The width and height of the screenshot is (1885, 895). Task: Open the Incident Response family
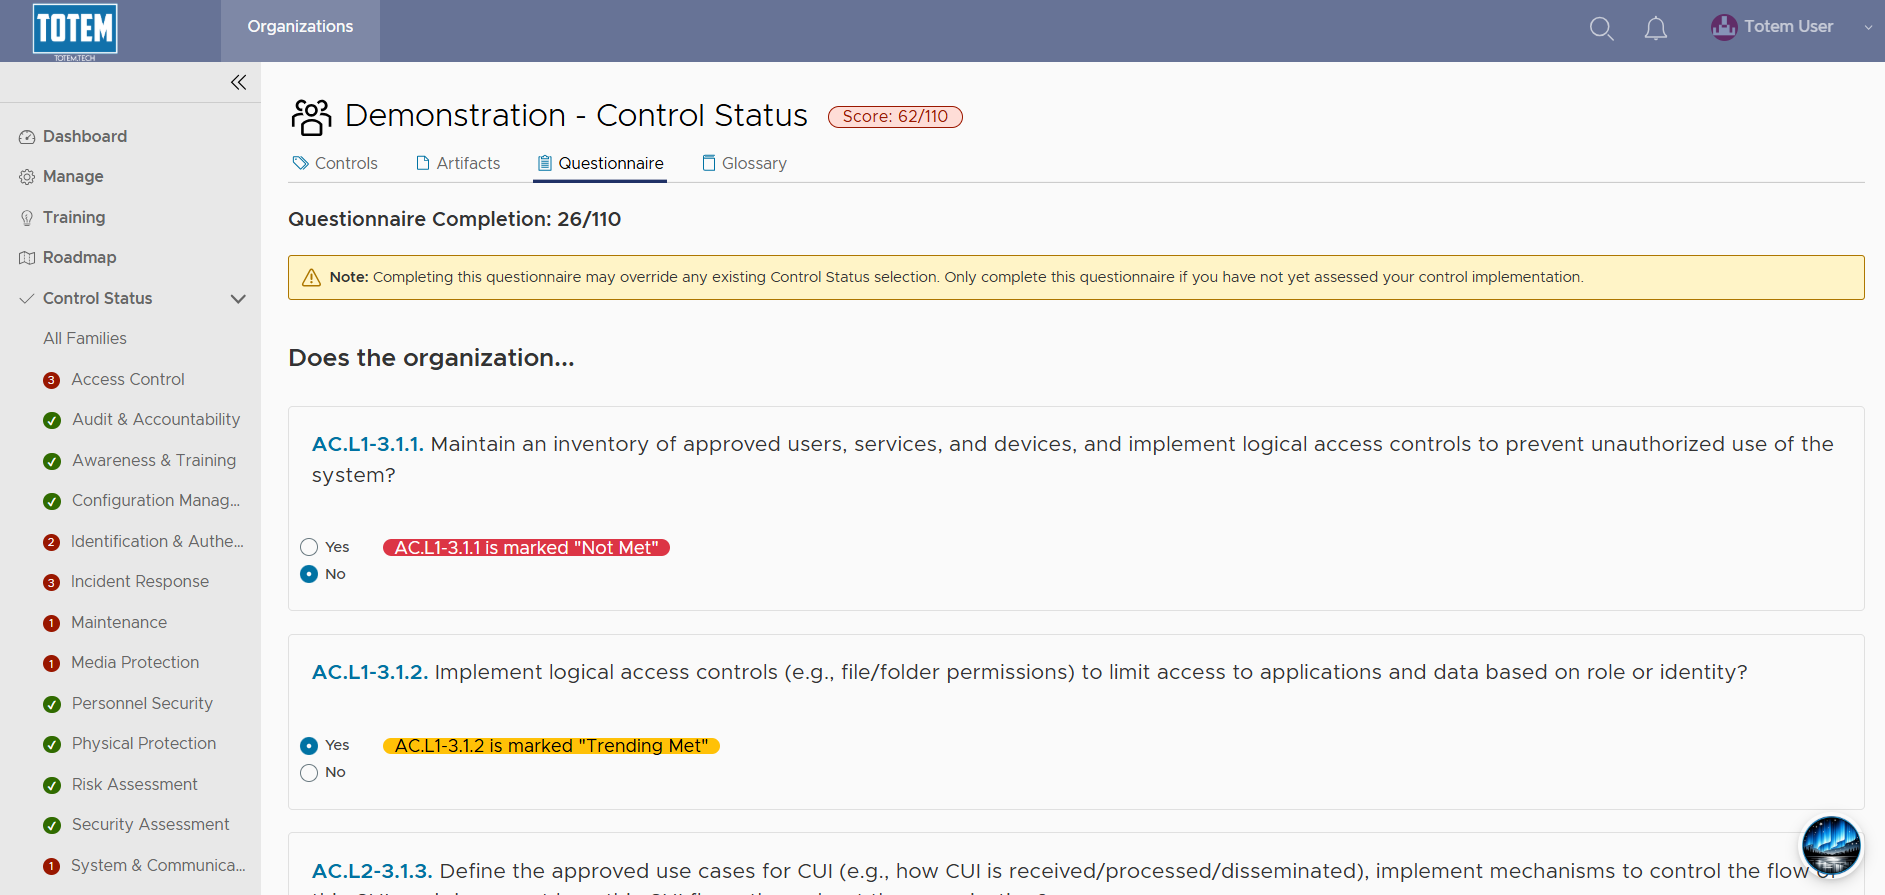coord(140,581)
